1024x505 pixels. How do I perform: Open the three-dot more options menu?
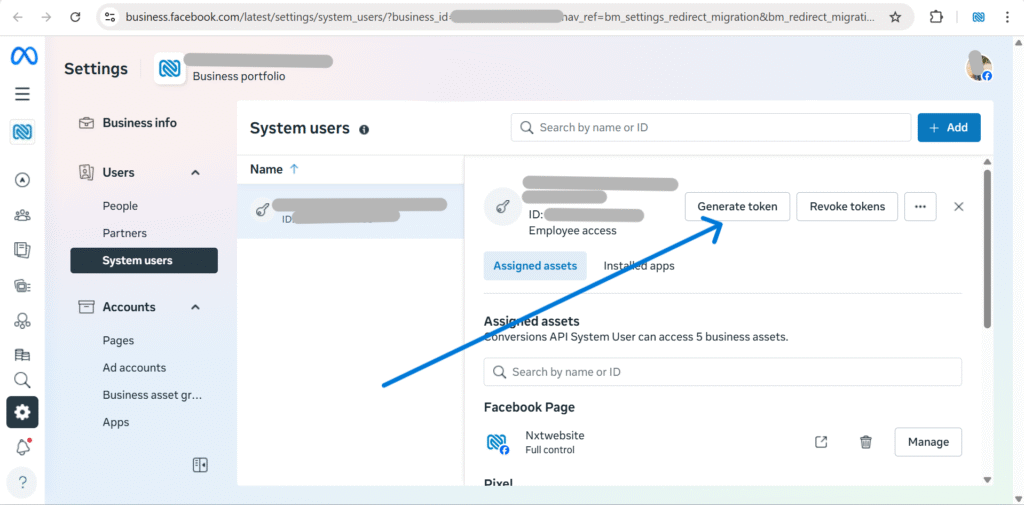(920, 207)
